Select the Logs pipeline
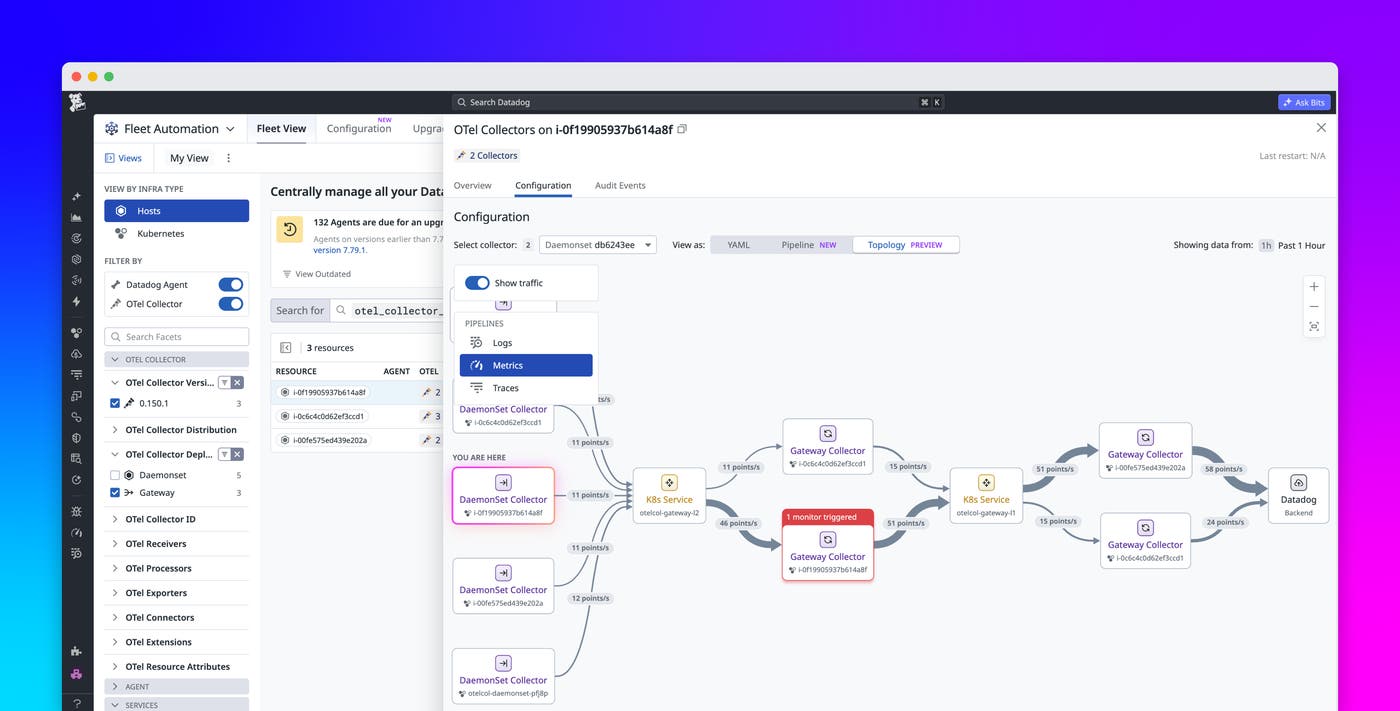The height and width of the screenshot is (711, 1400). [x=526, y=343]
